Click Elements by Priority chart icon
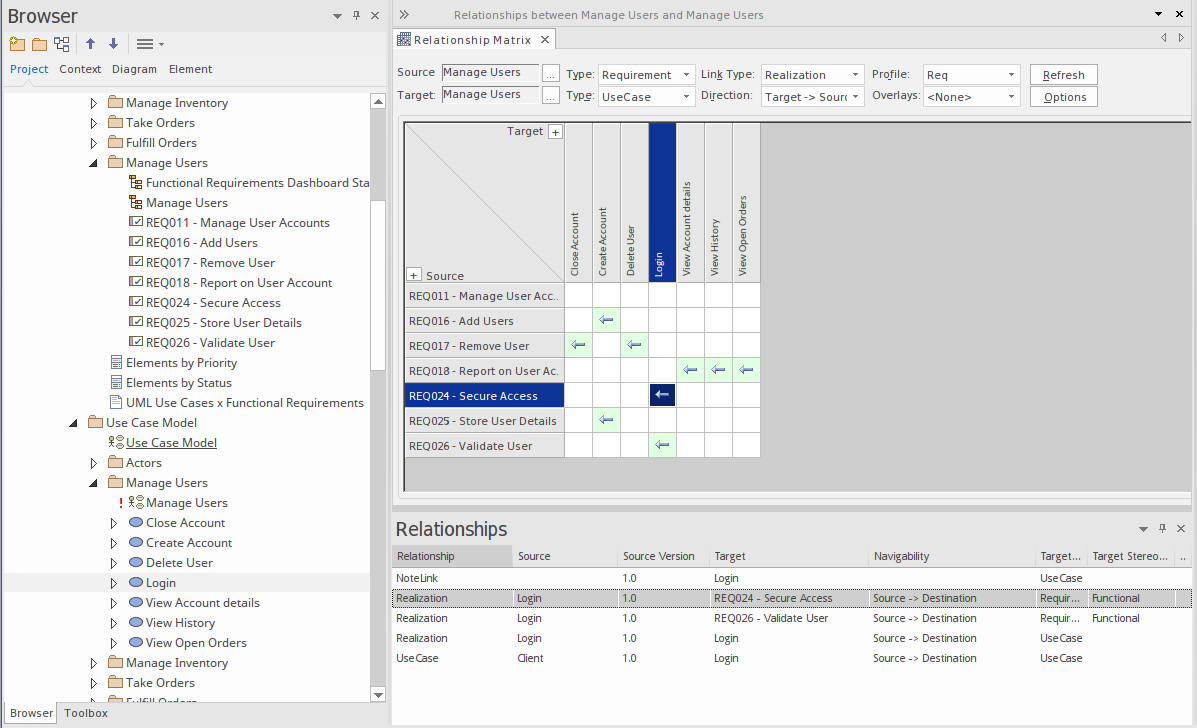The image size is (1197, 728). point(116,362)
